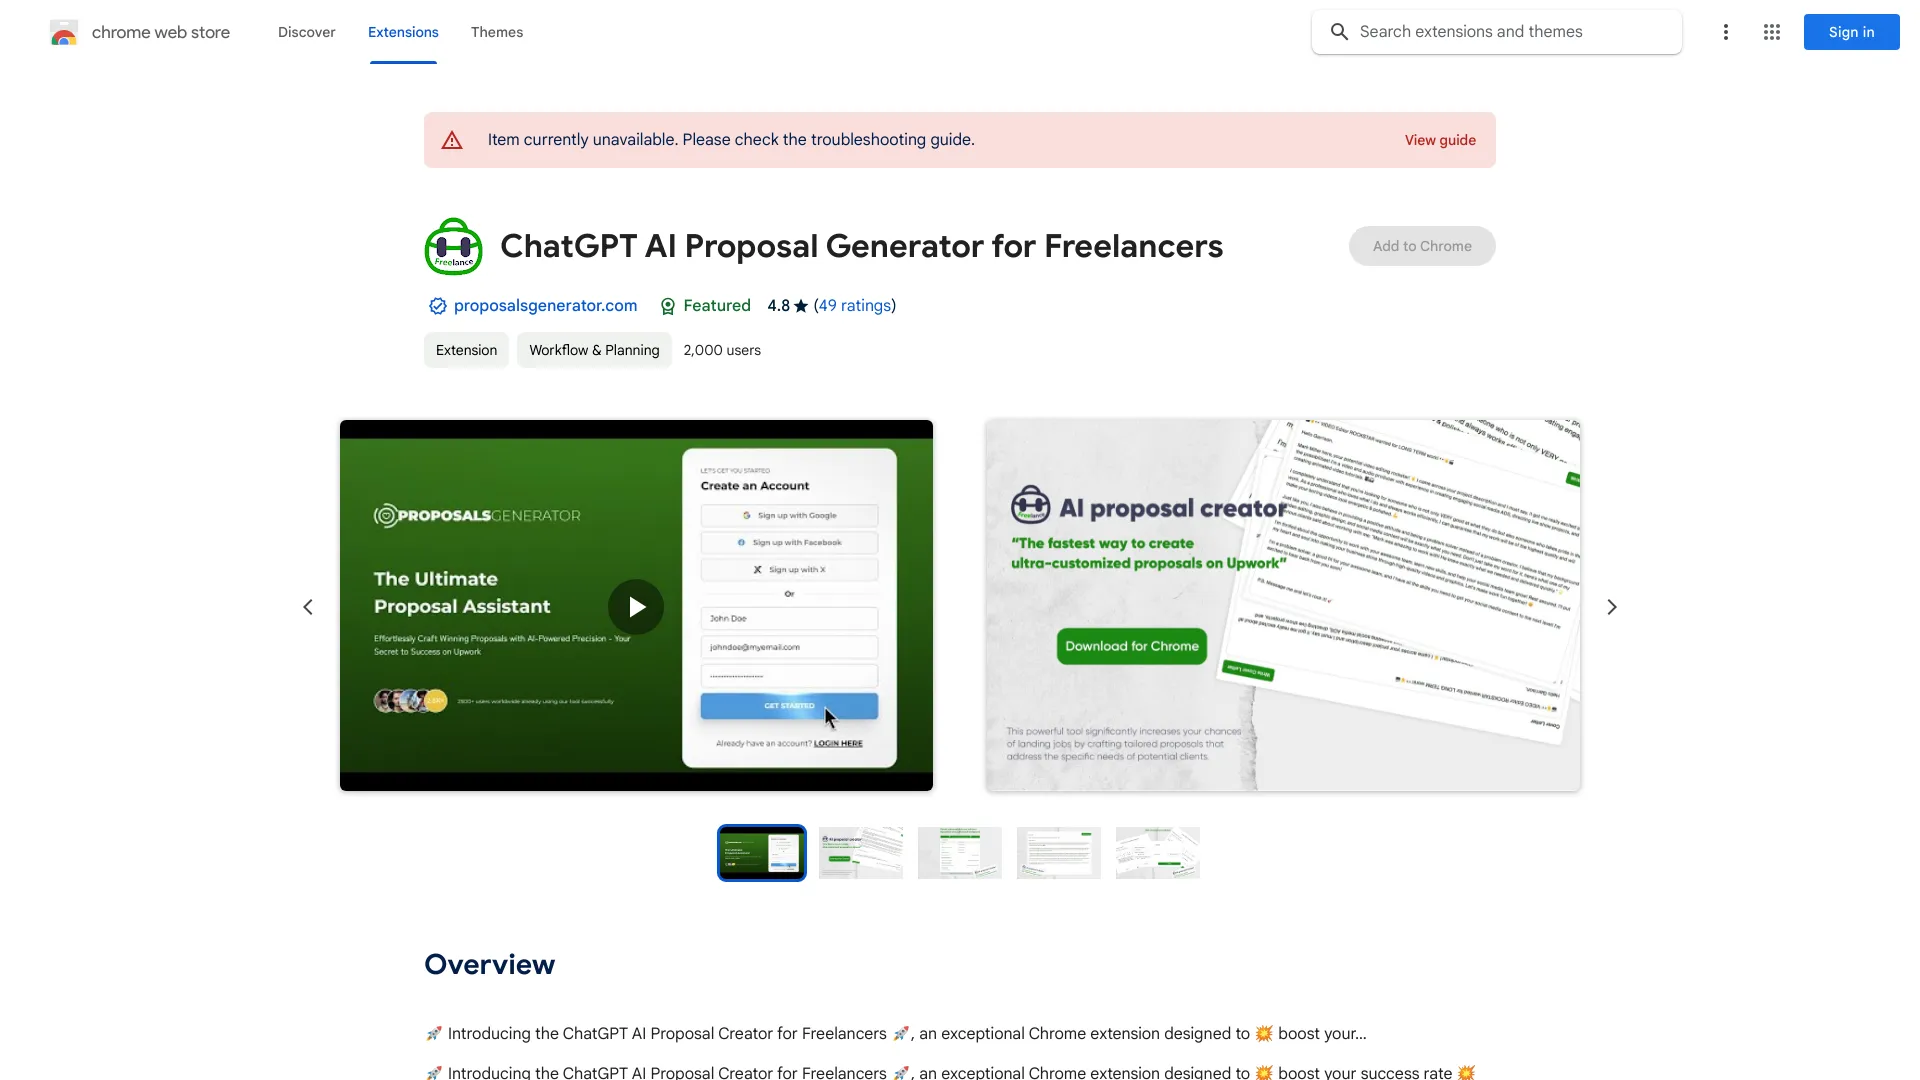Click the fifth screenshot thumbnail
Image resolution: width=1920 pixels, height=1080 pixels.
1158,853
